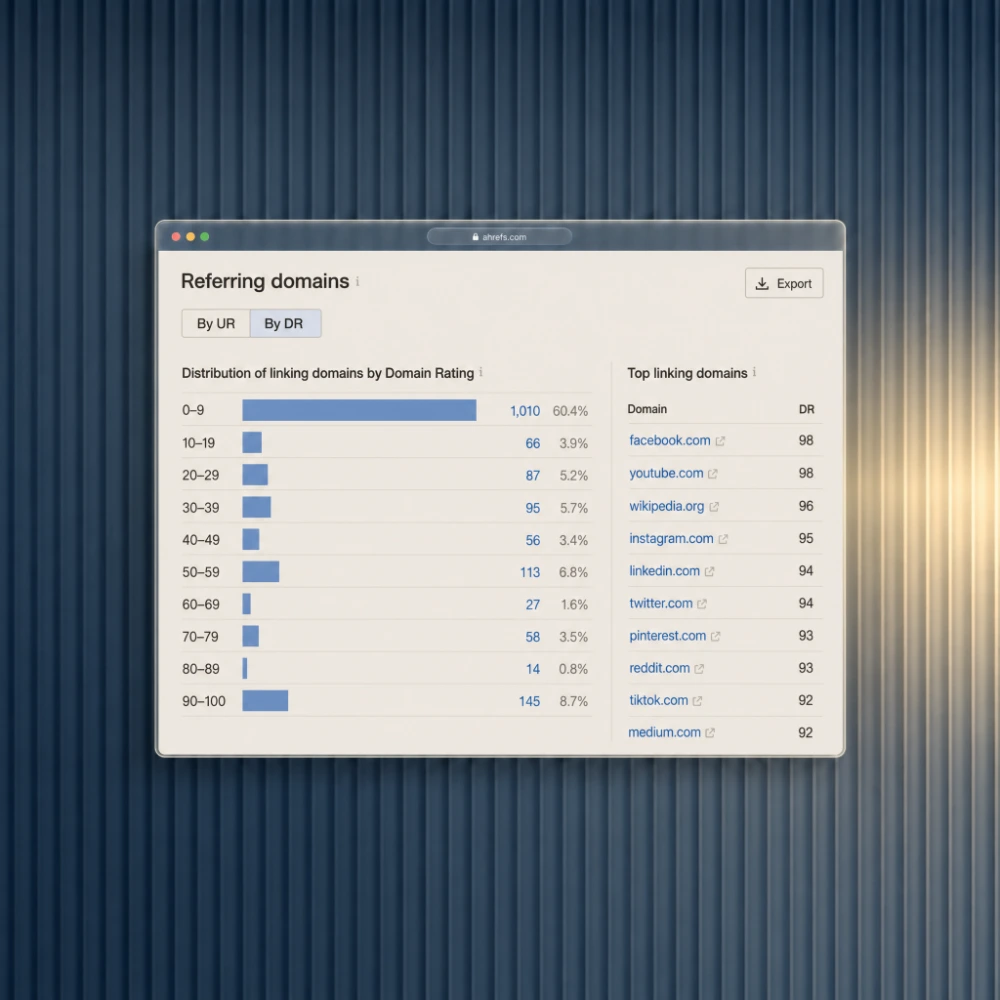Click the Domain column header
1000x1000 pixels.
click(647, 409)
